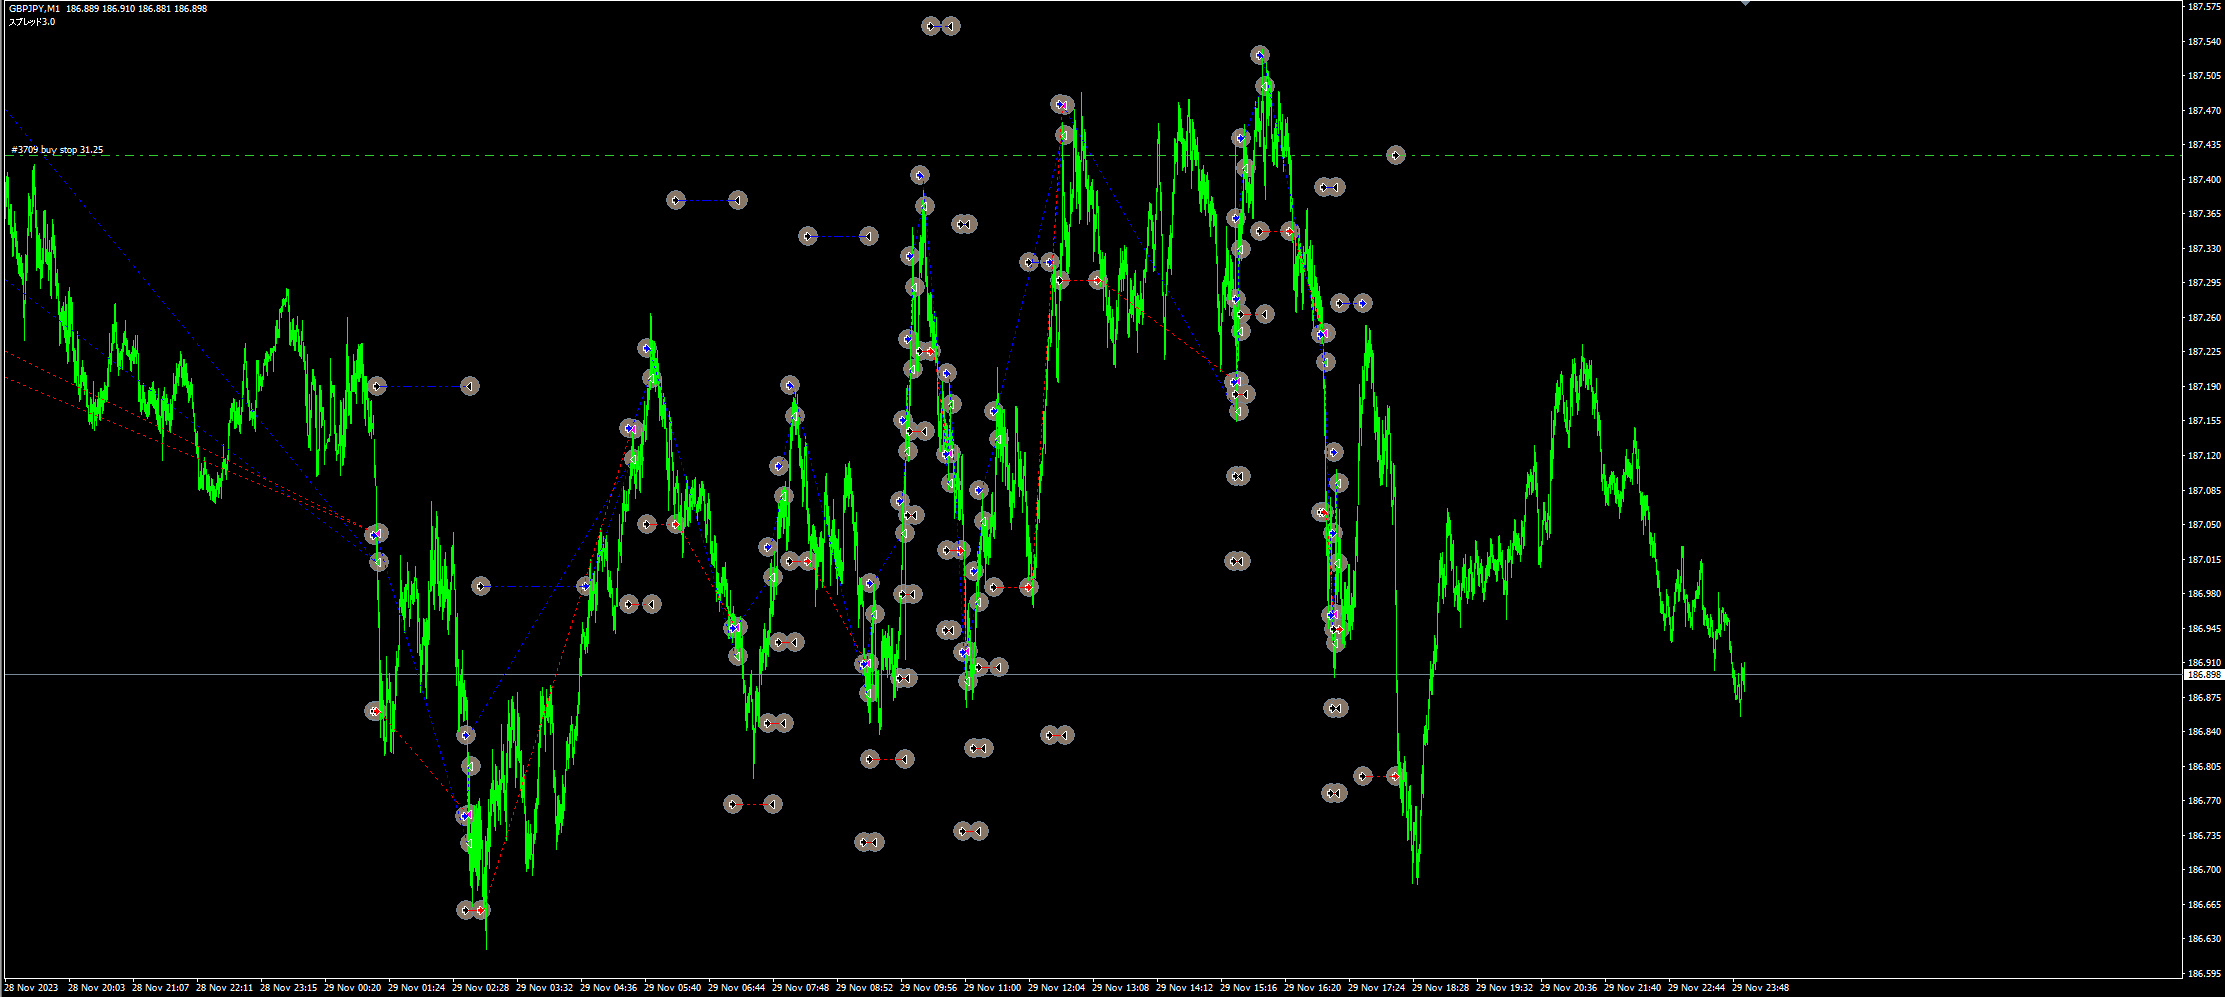Click the 28 Nov 22:11 time label
This screenshot has height=997, width=2225.
pos(225,988)
